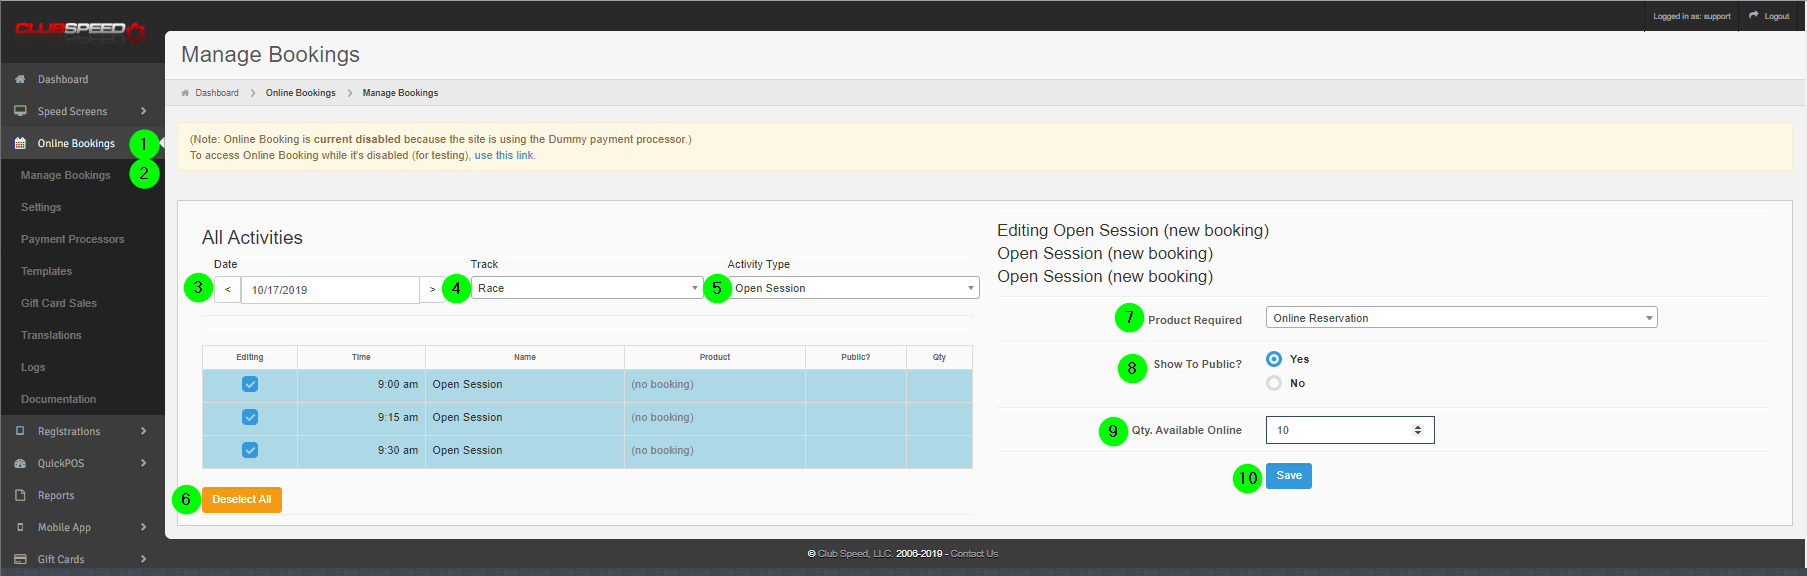
Task: Click the Contact Us footer link
Action: click(x=974, y=553)
